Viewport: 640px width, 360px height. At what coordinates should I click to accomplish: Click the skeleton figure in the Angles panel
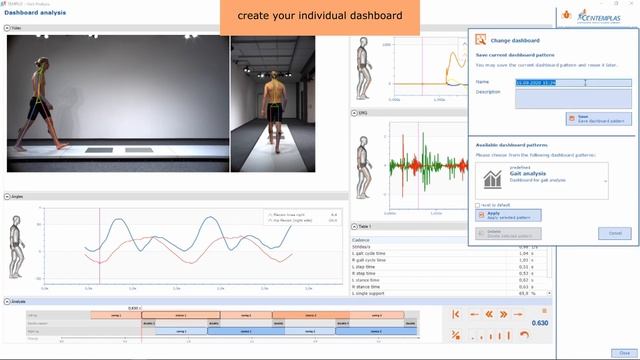[16, 247]
